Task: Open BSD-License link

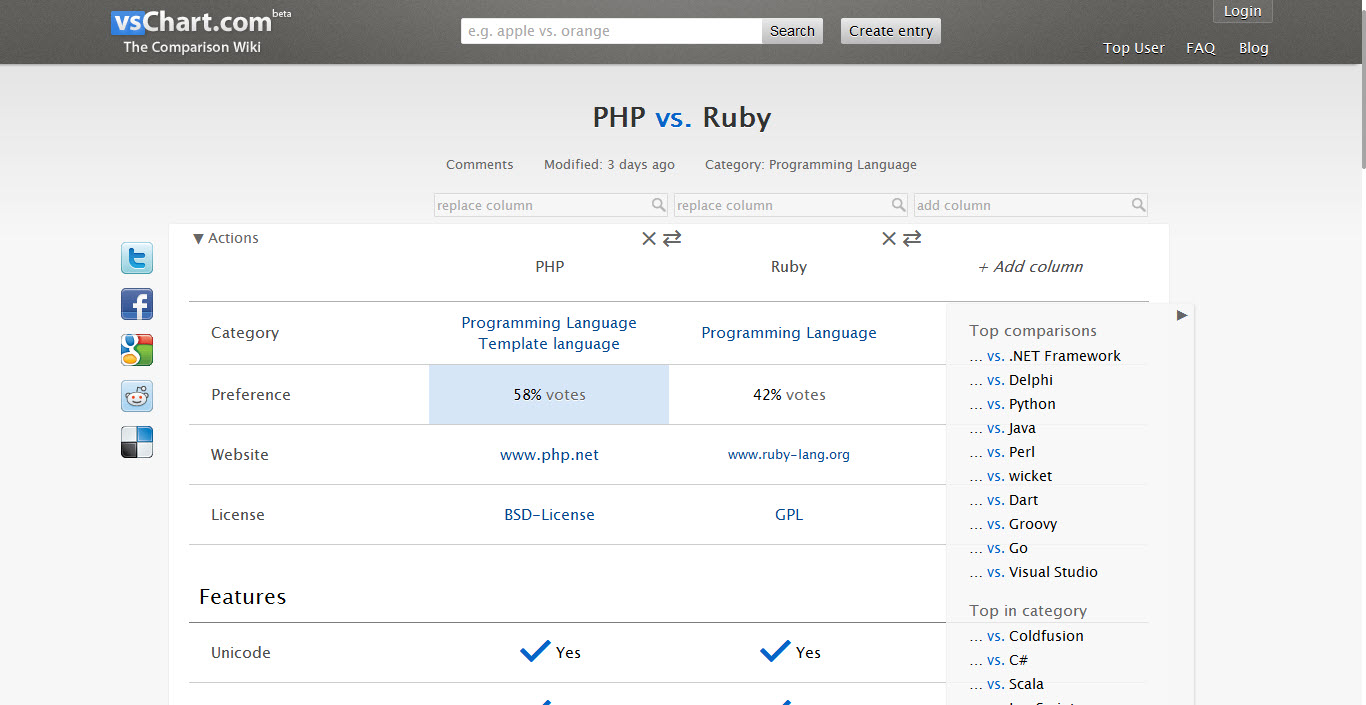Action: click(x=549, y=515)
